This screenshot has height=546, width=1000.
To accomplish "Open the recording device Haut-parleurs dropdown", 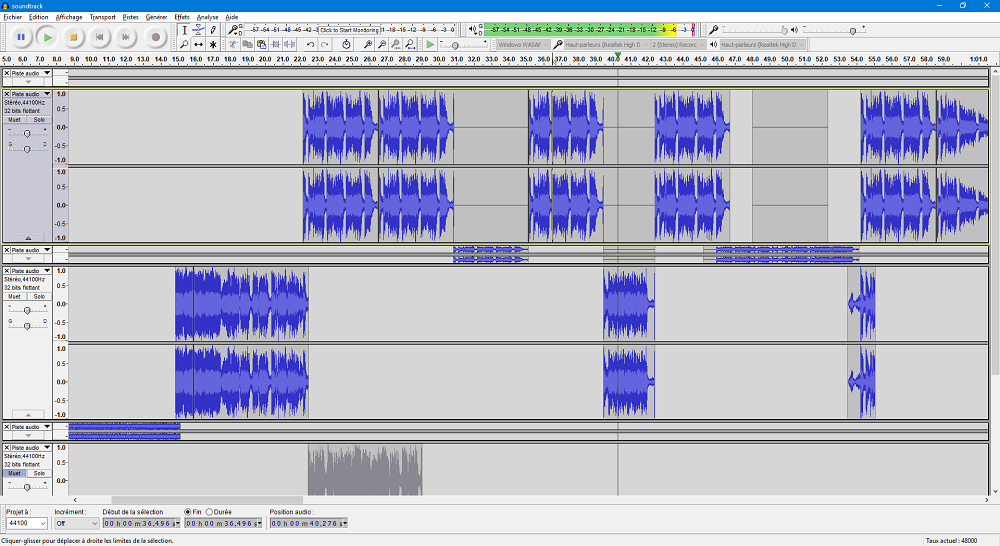I will 607,45.
